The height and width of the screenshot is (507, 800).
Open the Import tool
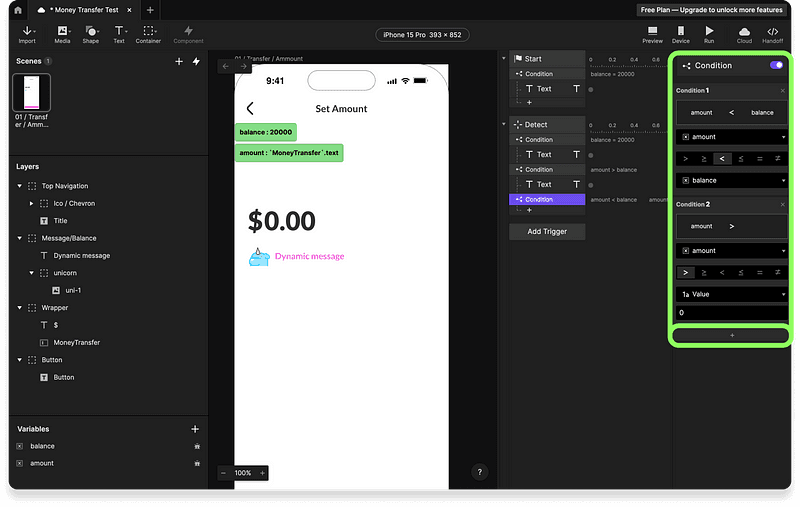(x=27, y=35)
